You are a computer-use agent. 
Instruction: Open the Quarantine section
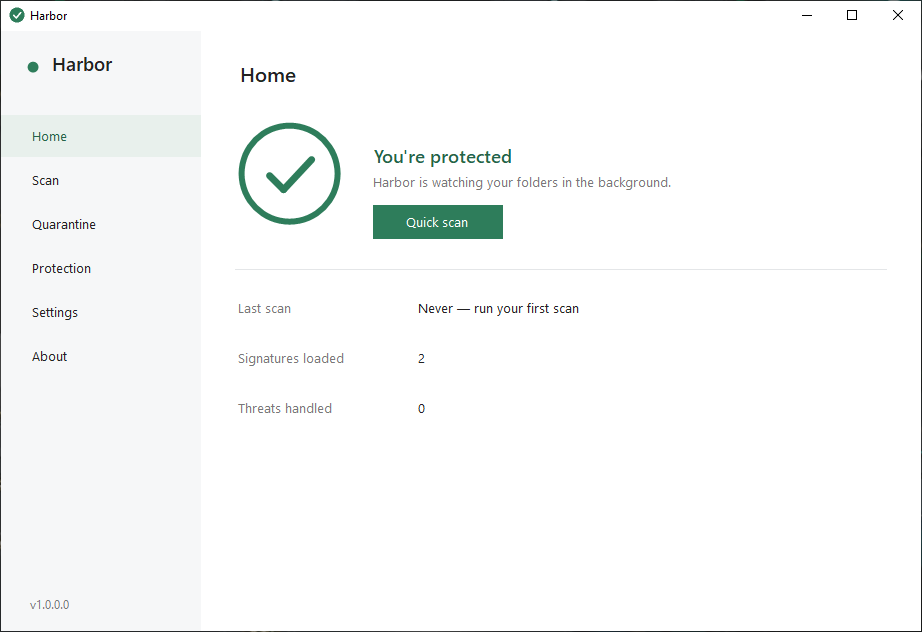(101, 225)
